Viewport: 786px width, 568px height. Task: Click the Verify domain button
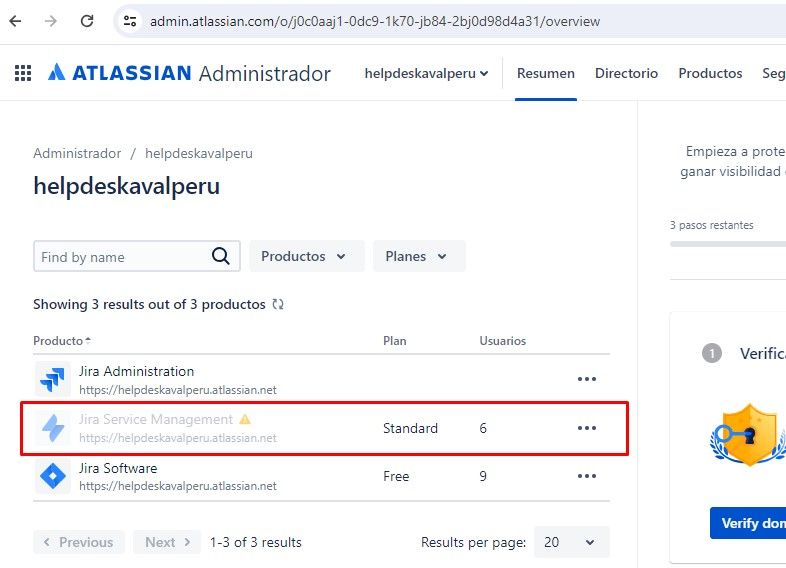(x=748, y=523)
